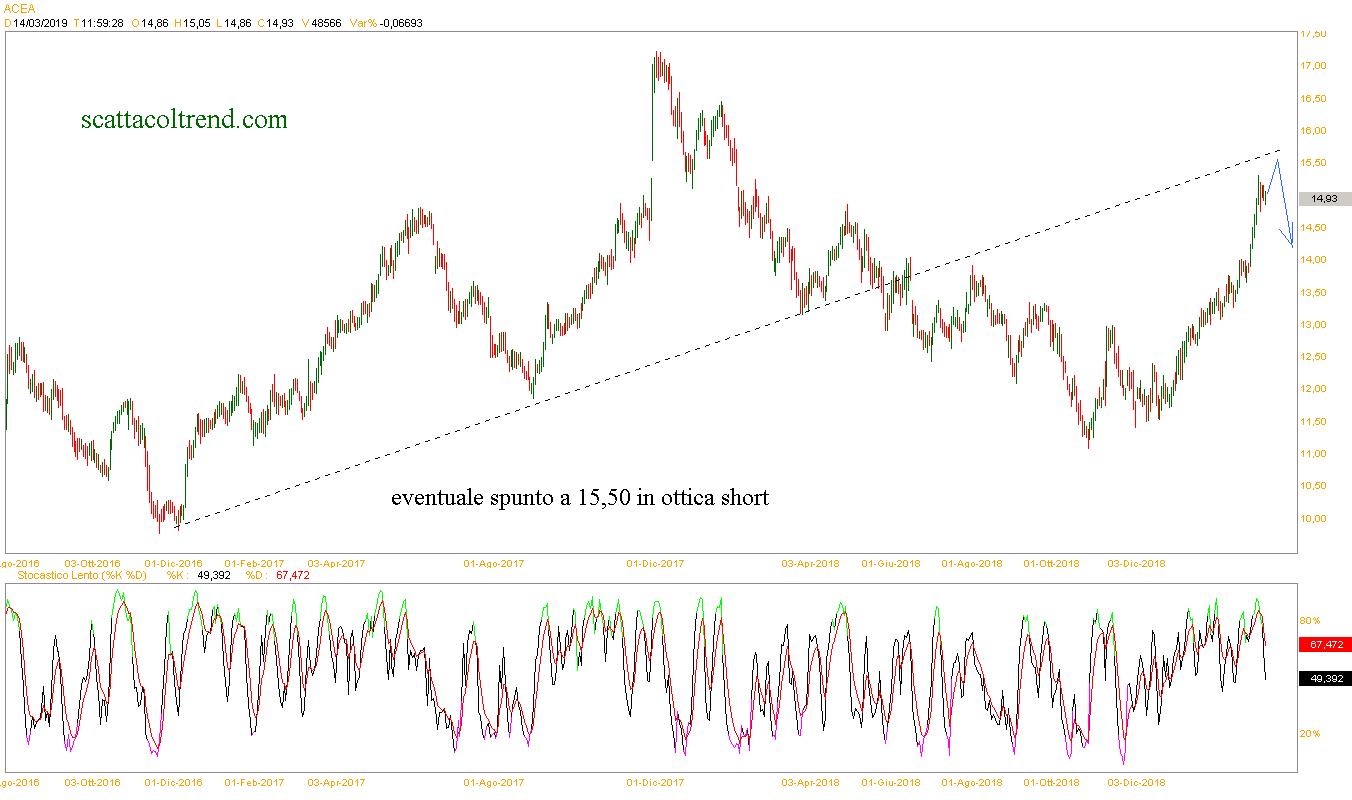Viewport: 1352px width, 800px height.
Task: Click the 03-Dic-2018 date marker
Action: [x=1136, y=563]
